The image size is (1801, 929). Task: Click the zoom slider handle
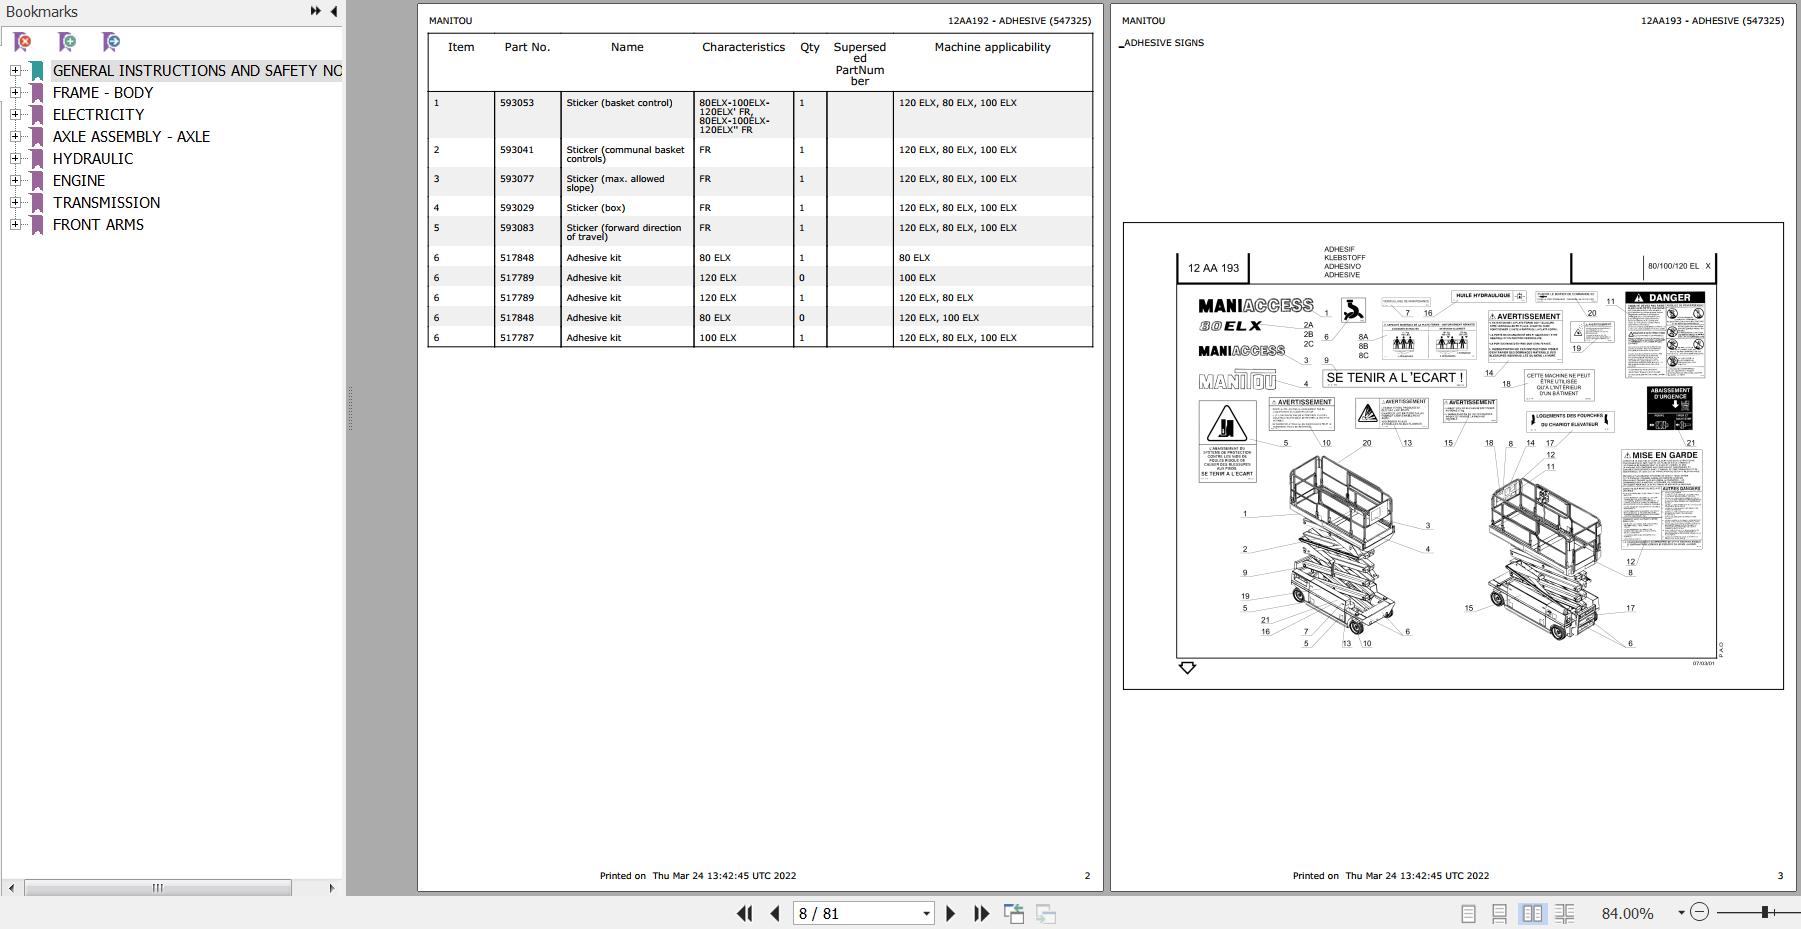pyautogui.click(x=1765, y=912)
